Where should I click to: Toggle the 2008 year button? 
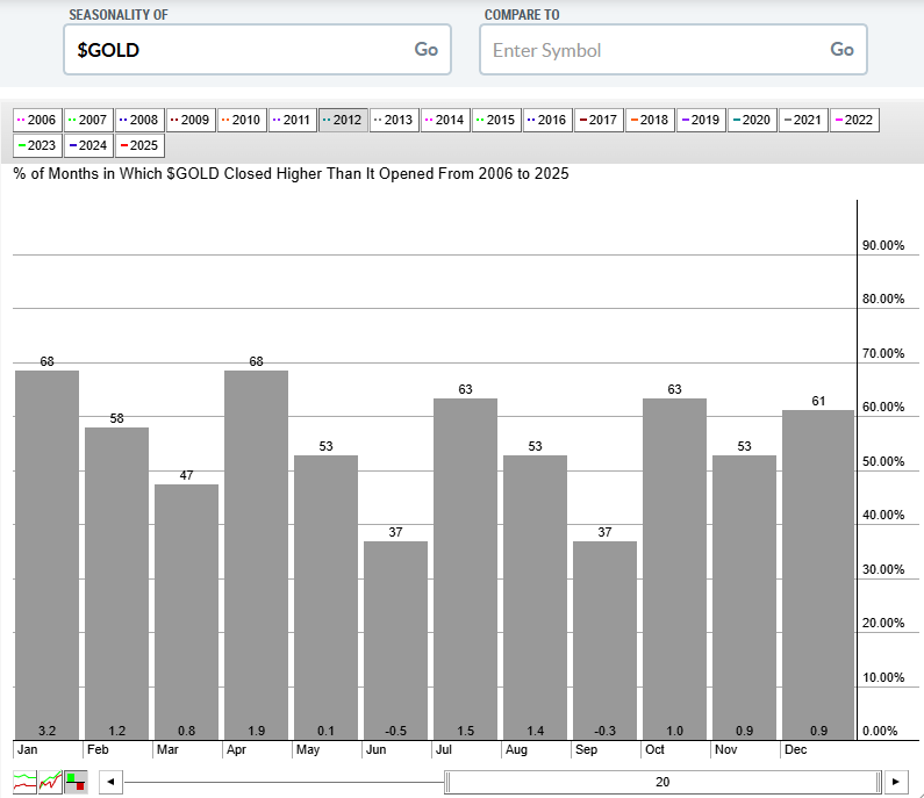138,119
